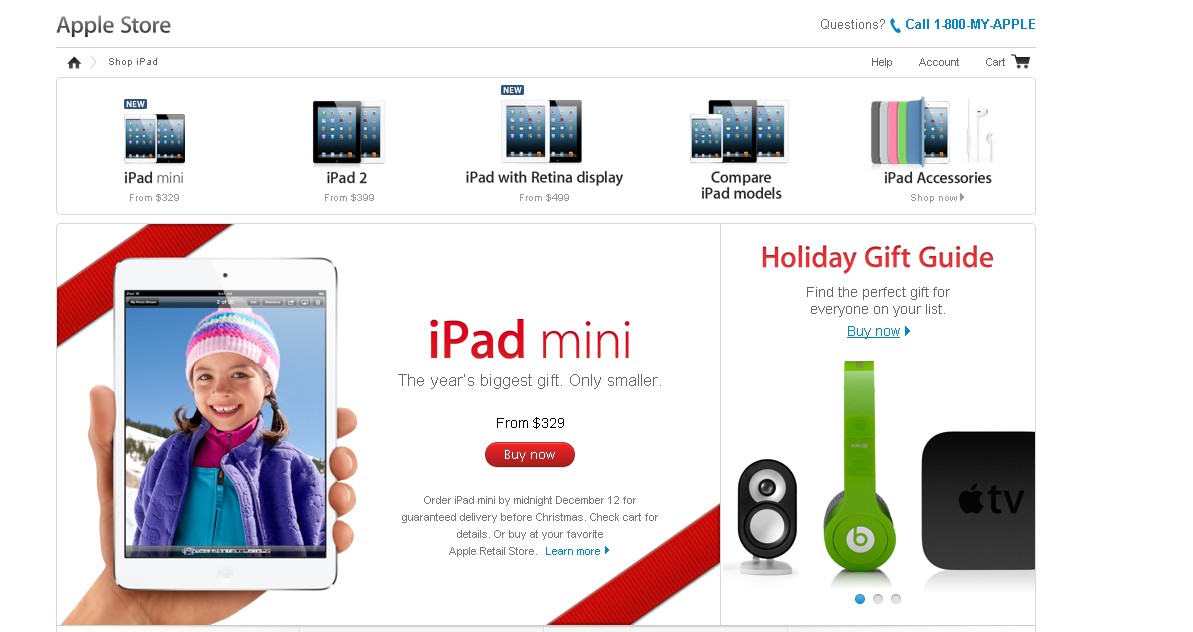1193x632 pixels.
Task: Select the iPad 2 product image
Action: pyautogui.click(x=348, y=132)
